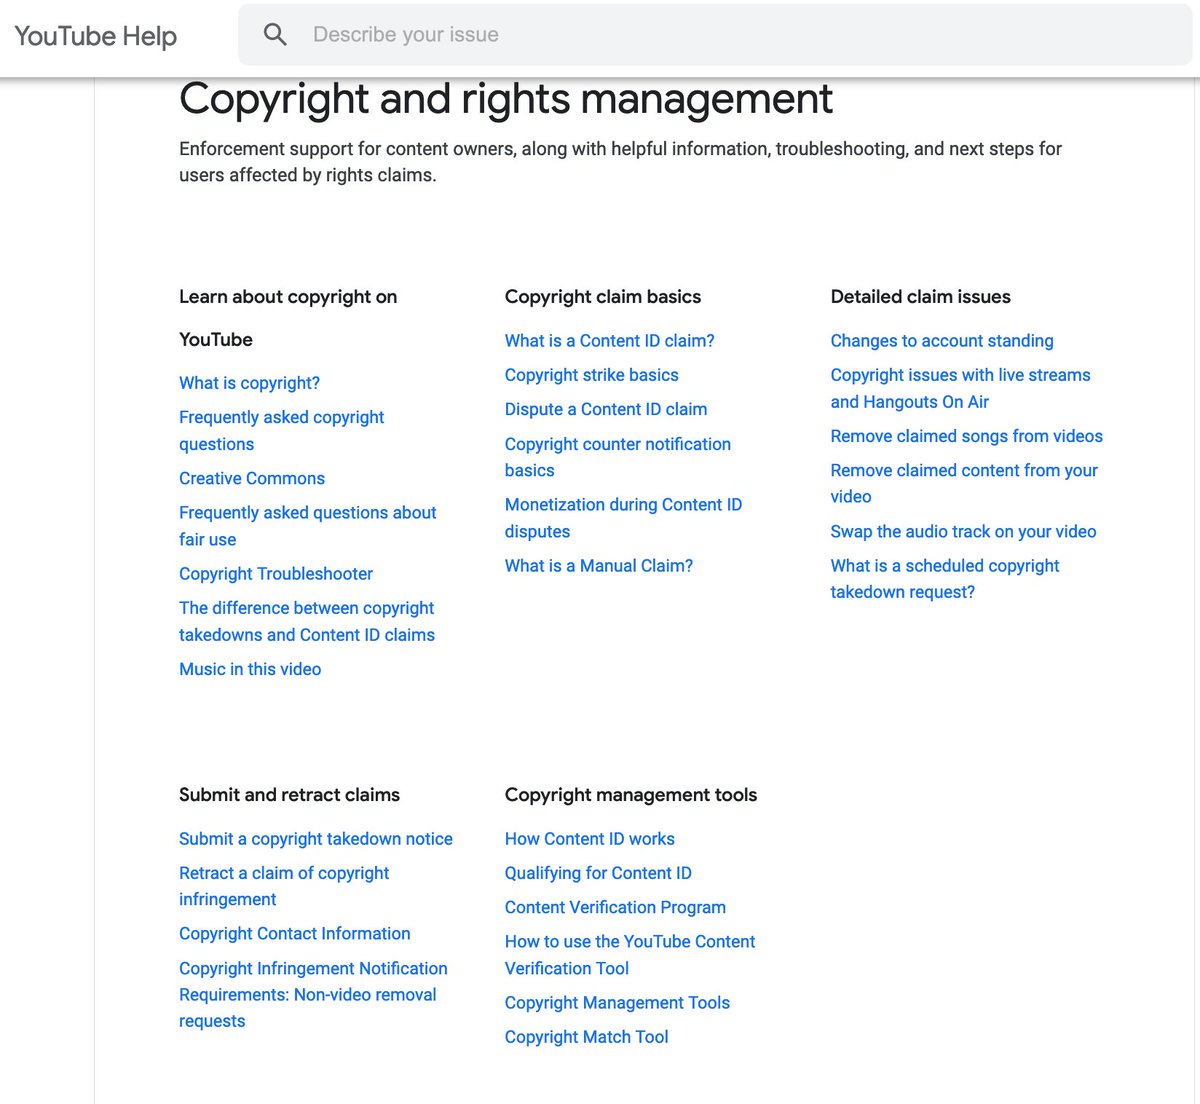
Task: Click the 'Learn about copyright on YouTube' heading
Action: [288, 318]
